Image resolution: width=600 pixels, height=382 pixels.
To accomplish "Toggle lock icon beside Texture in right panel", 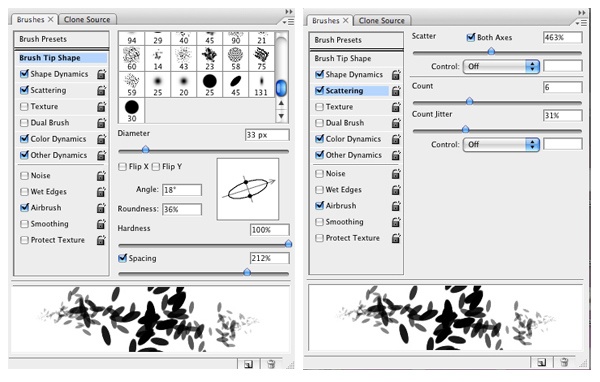I will click(396, 107).
